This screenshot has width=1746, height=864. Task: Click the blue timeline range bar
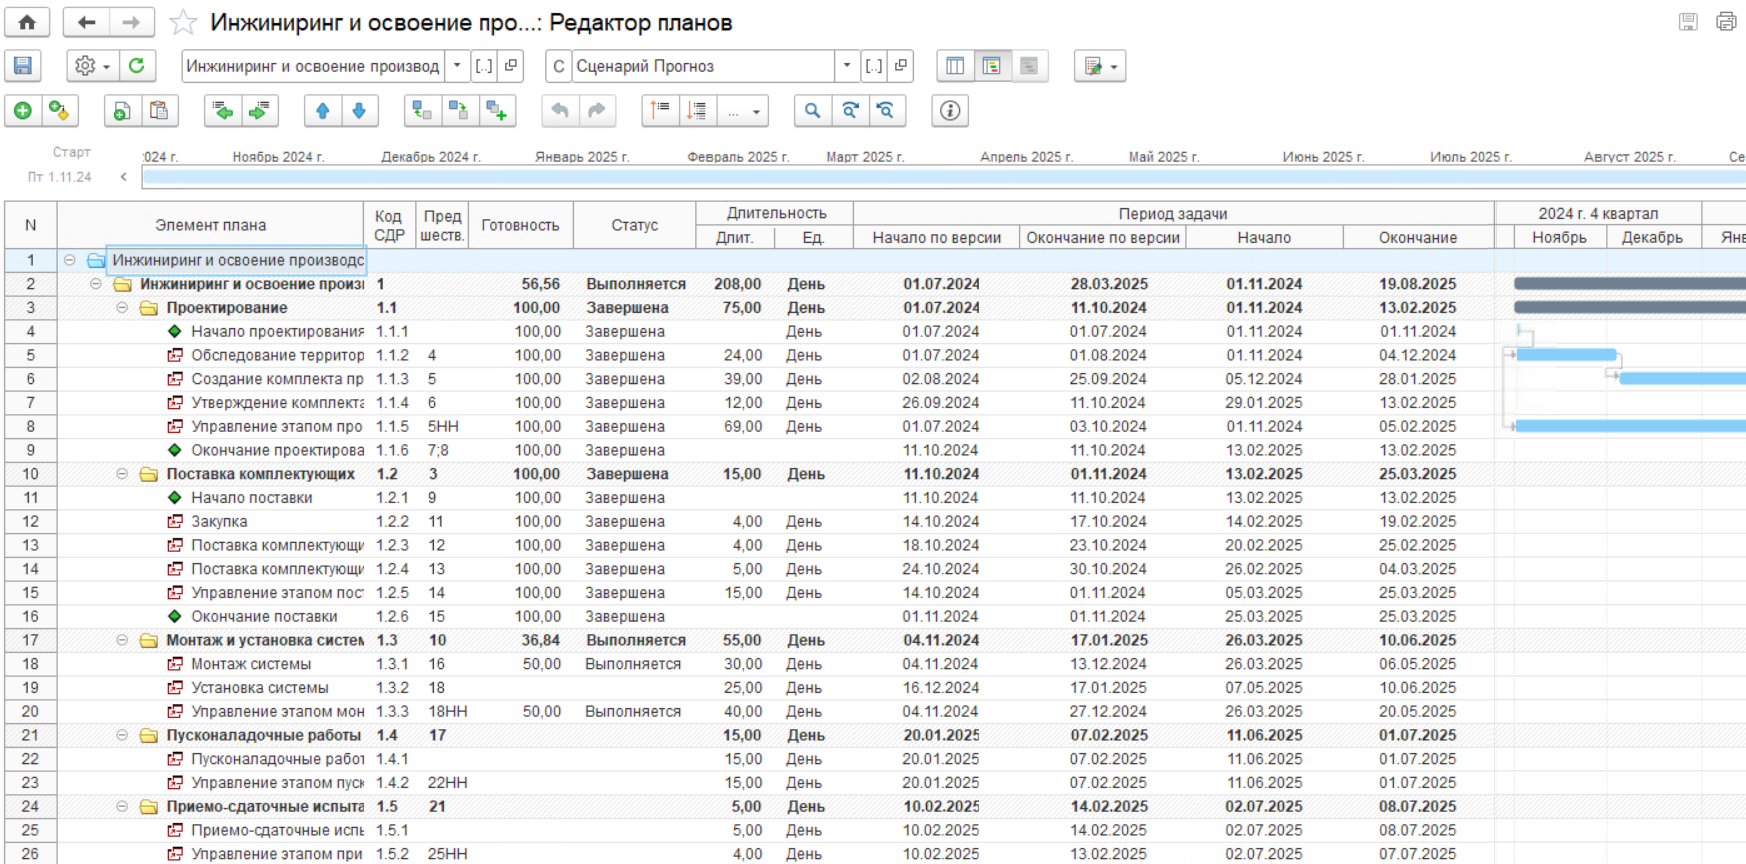pos(940,177)
